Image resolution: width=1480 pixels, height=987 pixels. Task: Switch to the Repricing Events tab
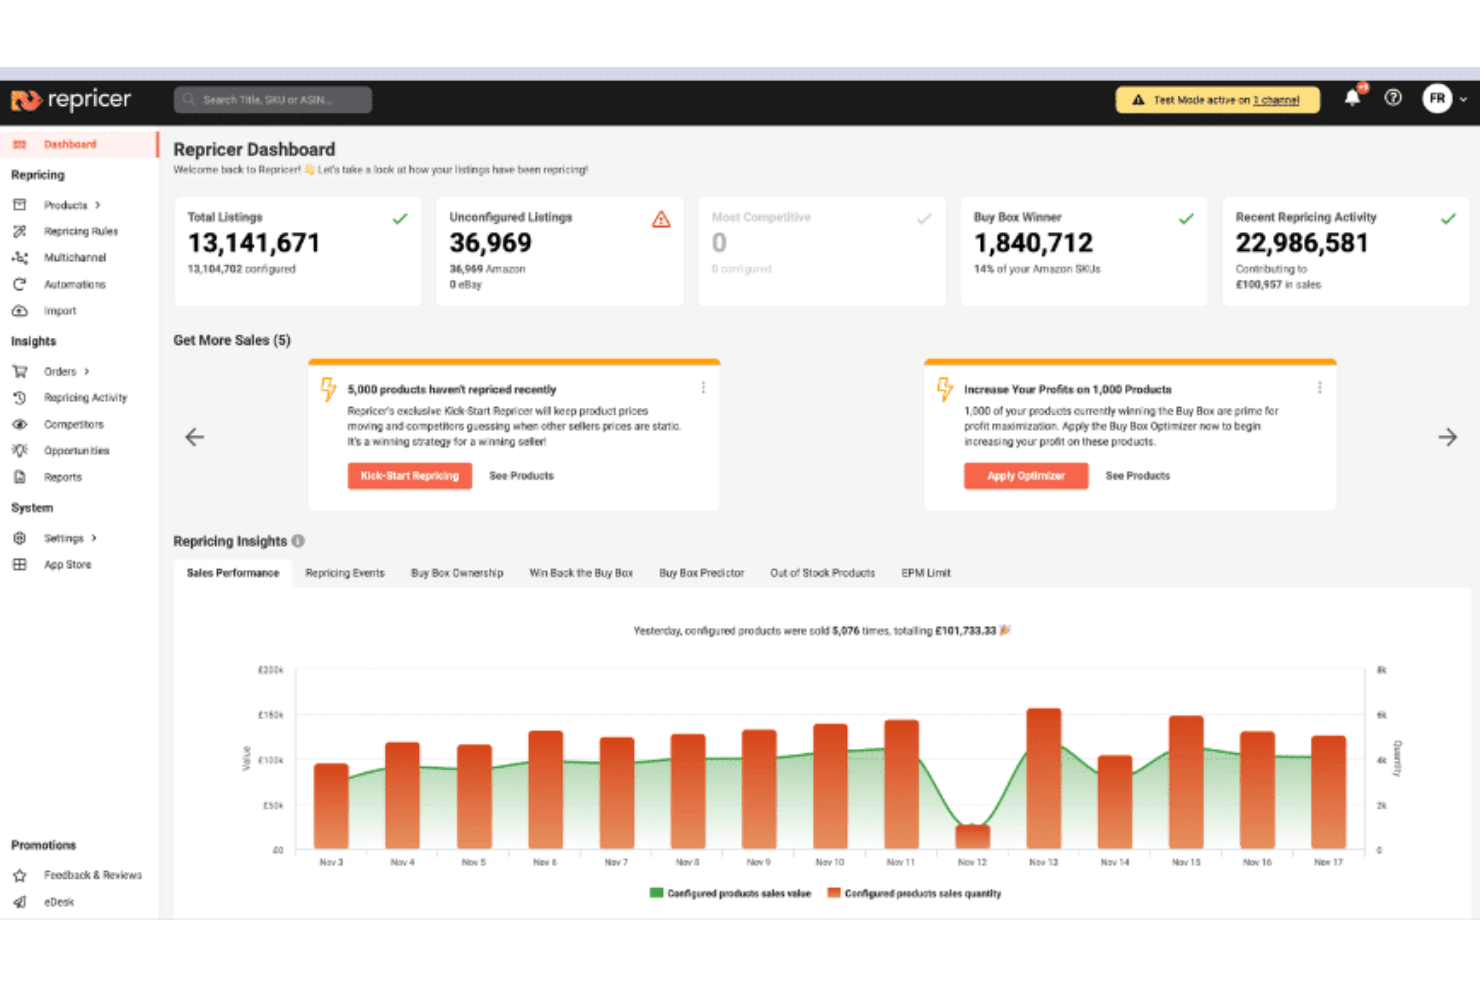[x=344, y=572]
